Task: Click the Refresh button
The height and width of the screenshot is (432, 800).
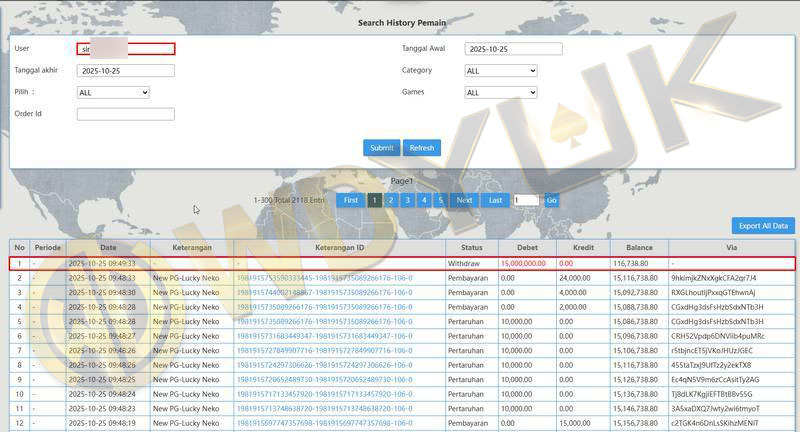Action: point(422,148)
